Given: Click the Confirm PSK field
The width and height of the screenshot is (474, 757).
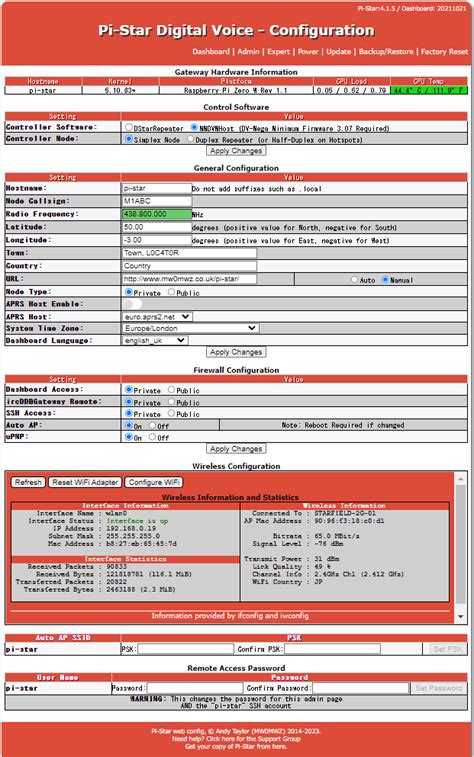Looking at the screenshot, I should tap(332, 649).
